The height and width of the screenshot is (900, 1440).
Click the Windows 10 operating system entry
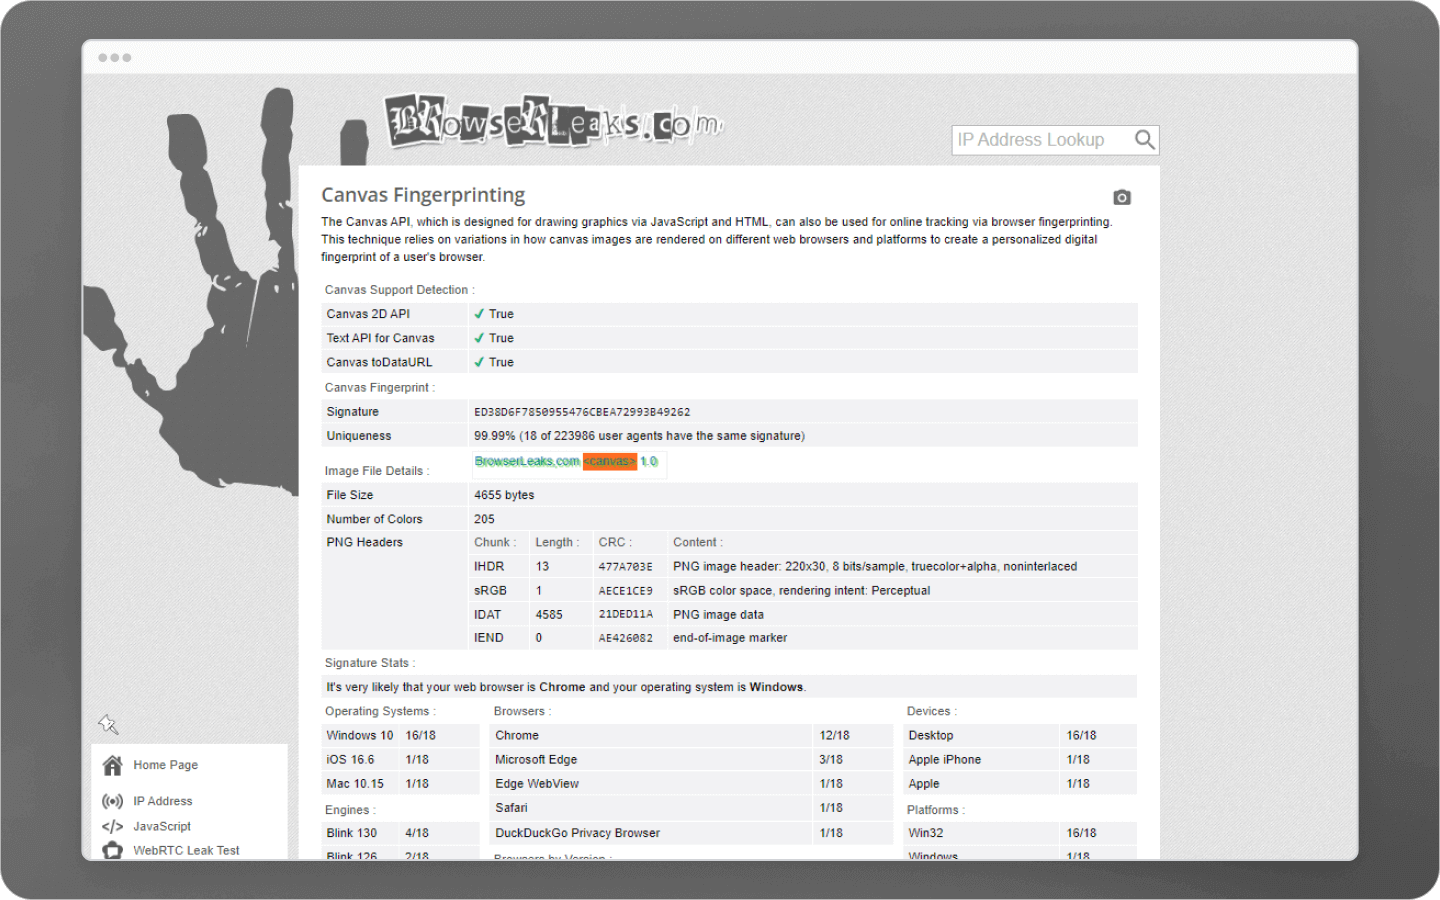359,734
